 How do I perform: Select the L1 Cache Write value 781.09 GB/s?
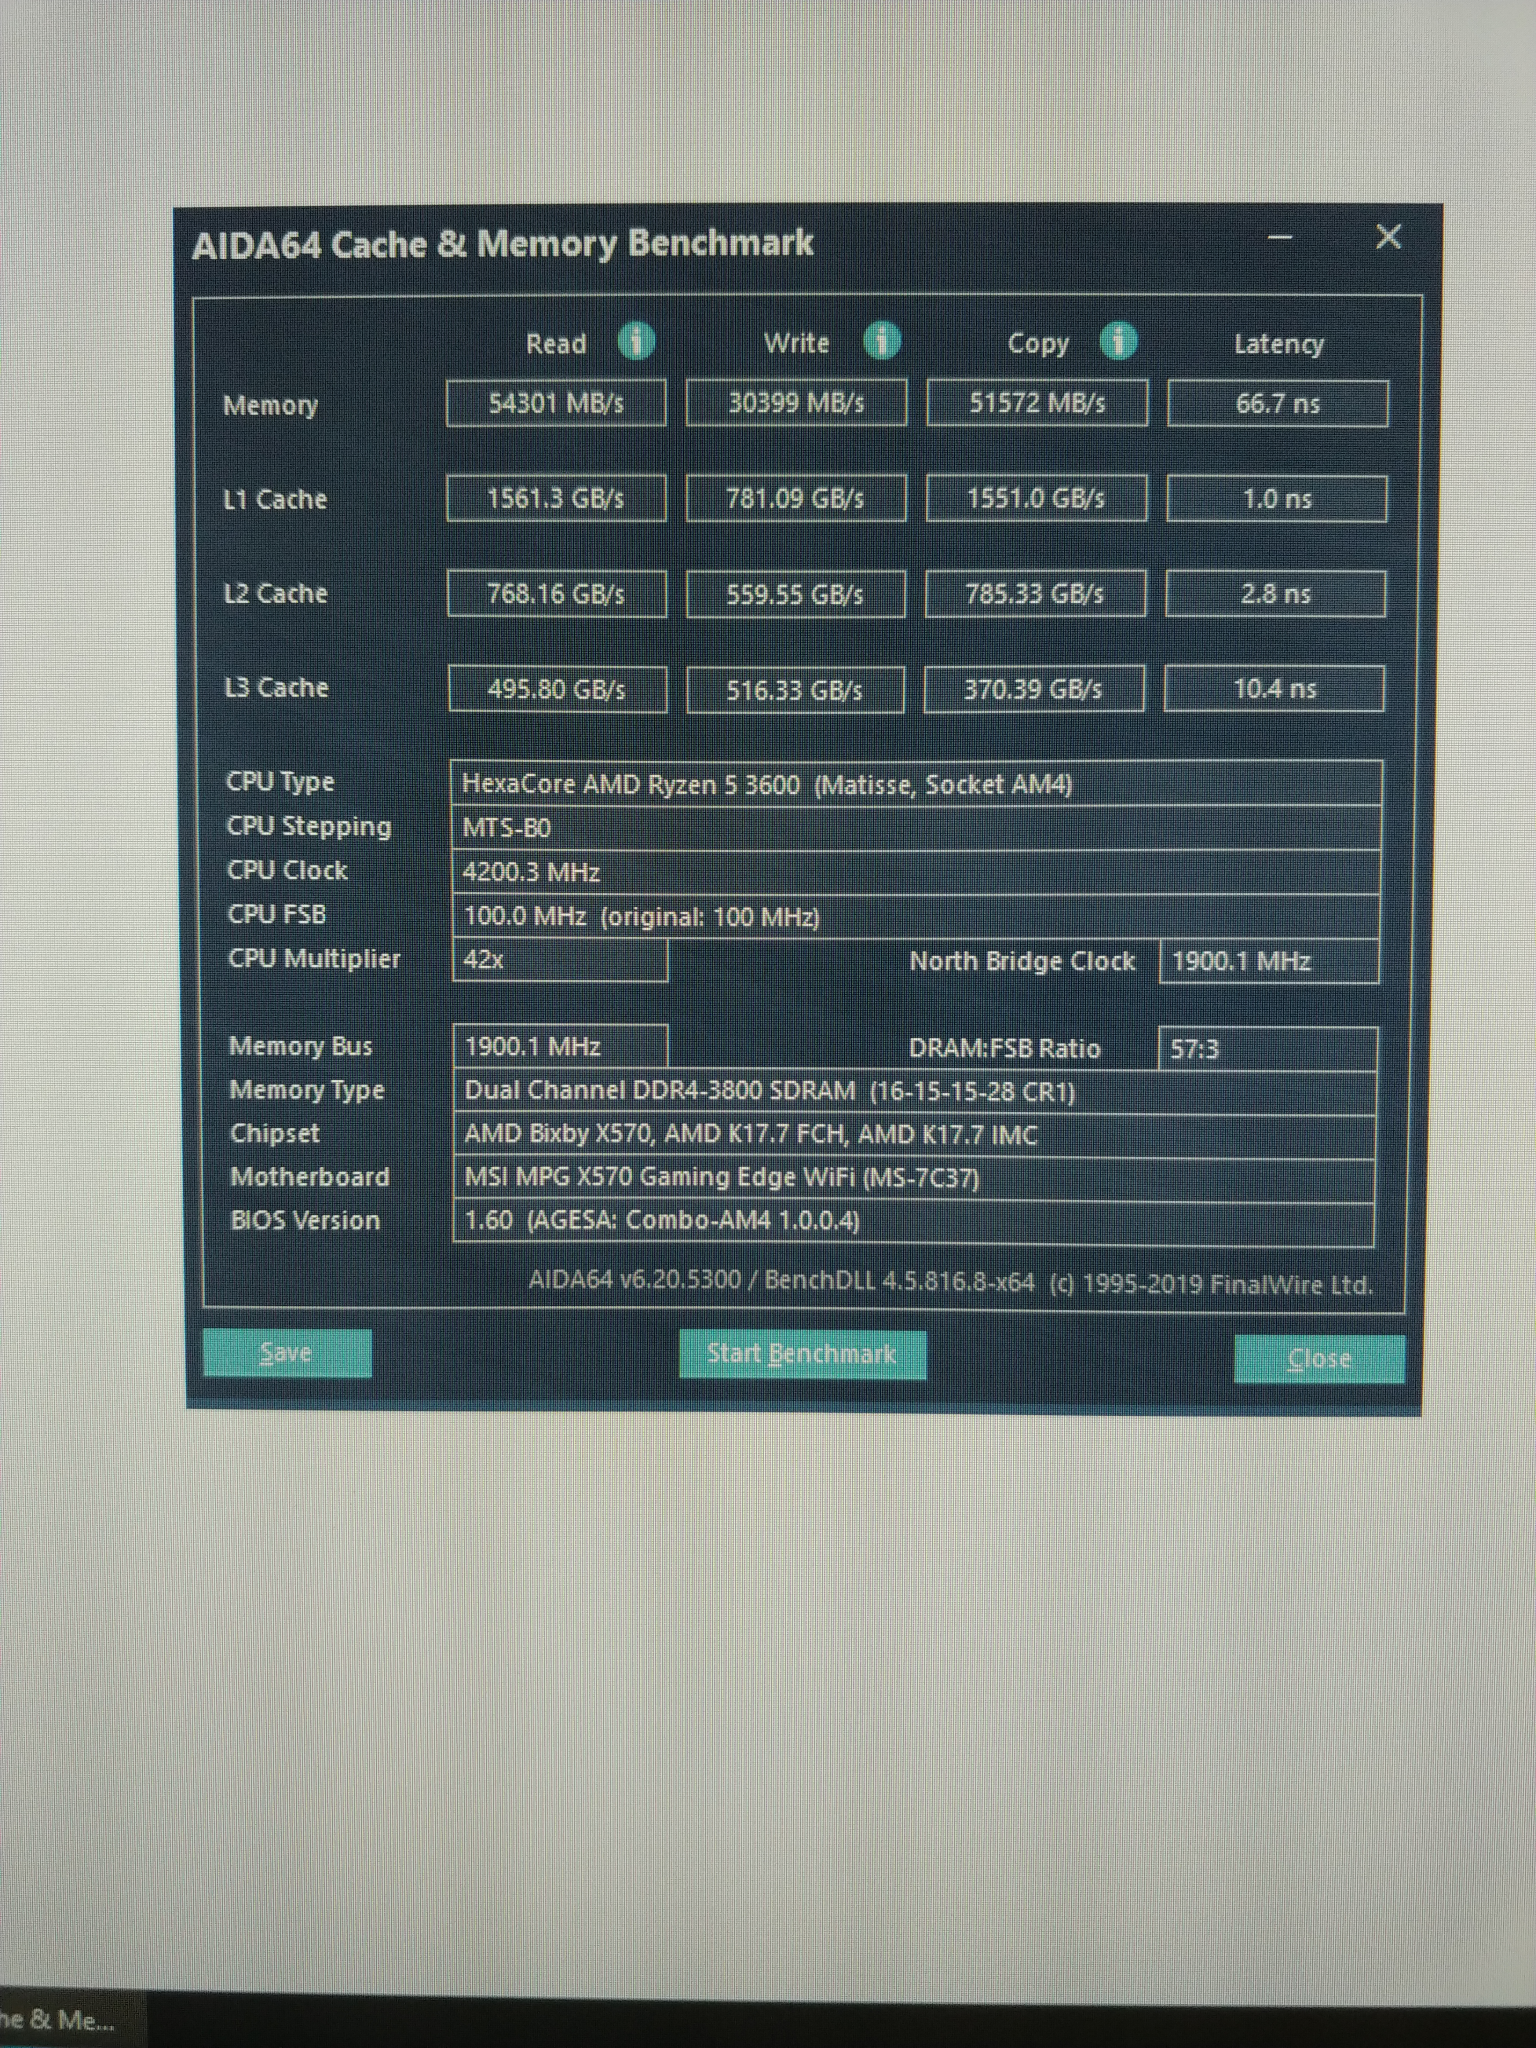[x=796, y=498]
